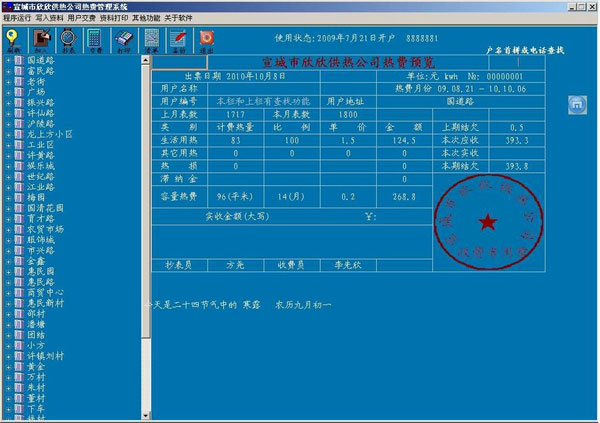The height and width of the screenshot is (423, 600).
Task: Select 惠民路 in the street list
Action: 41,282
